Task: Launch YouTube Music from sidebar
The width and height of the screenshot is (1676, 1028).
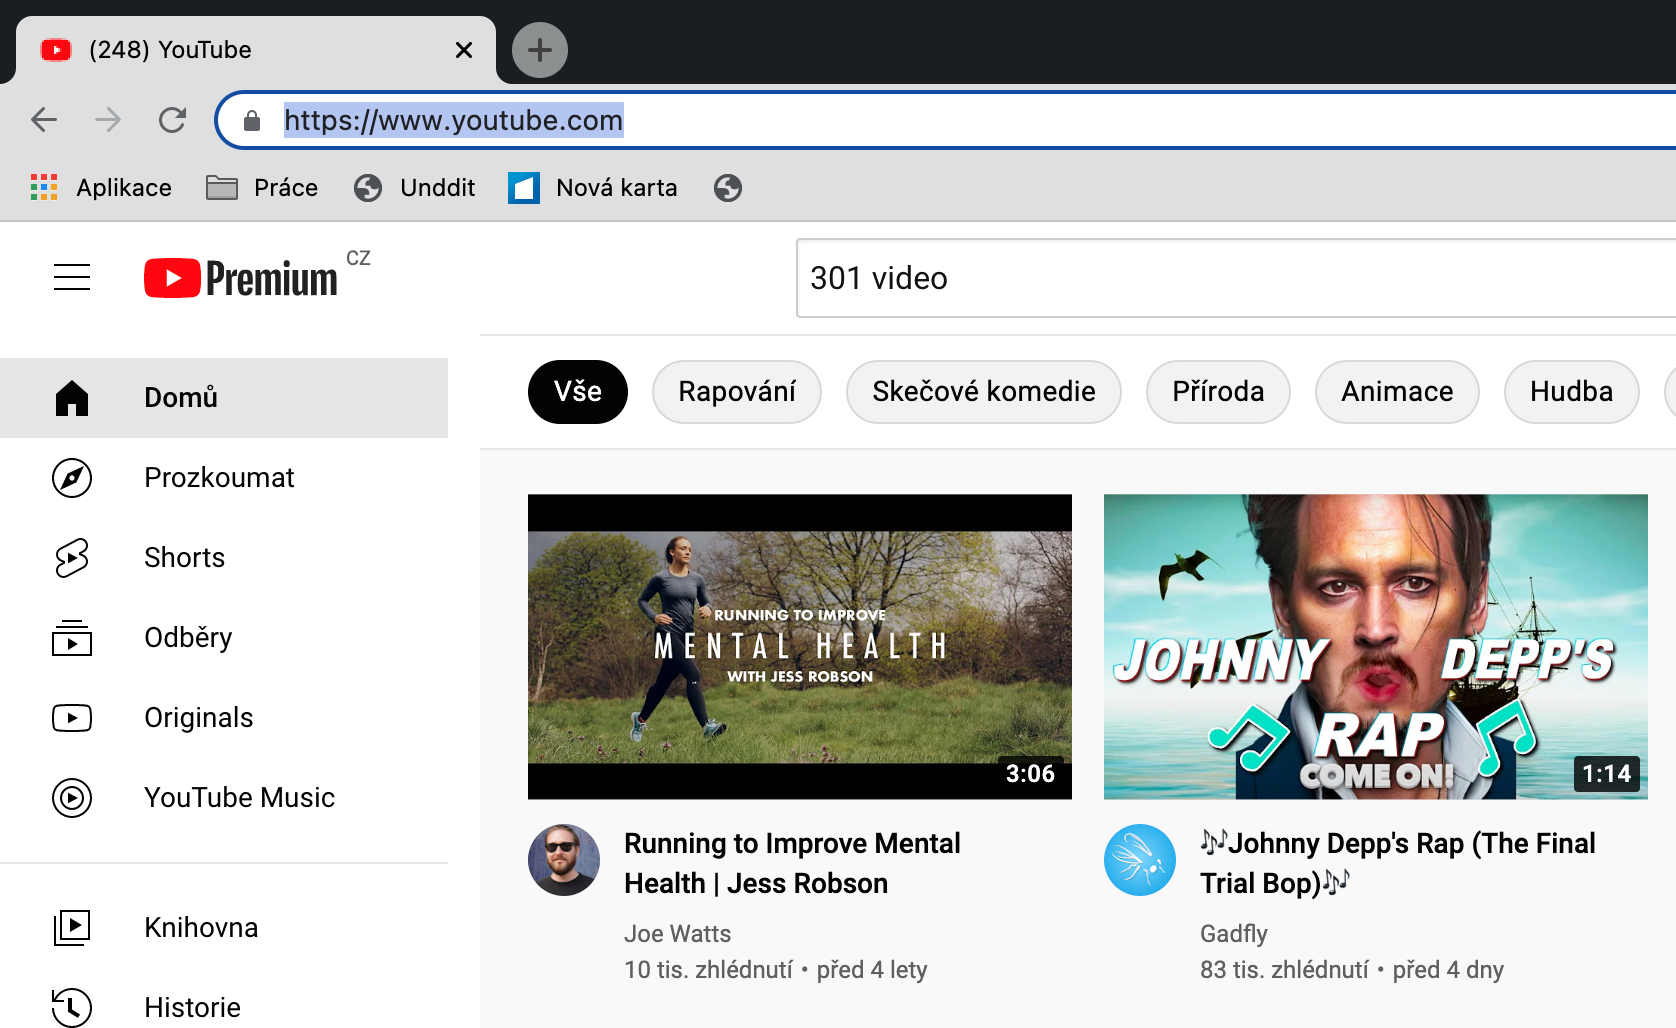Action: (239, 798)
